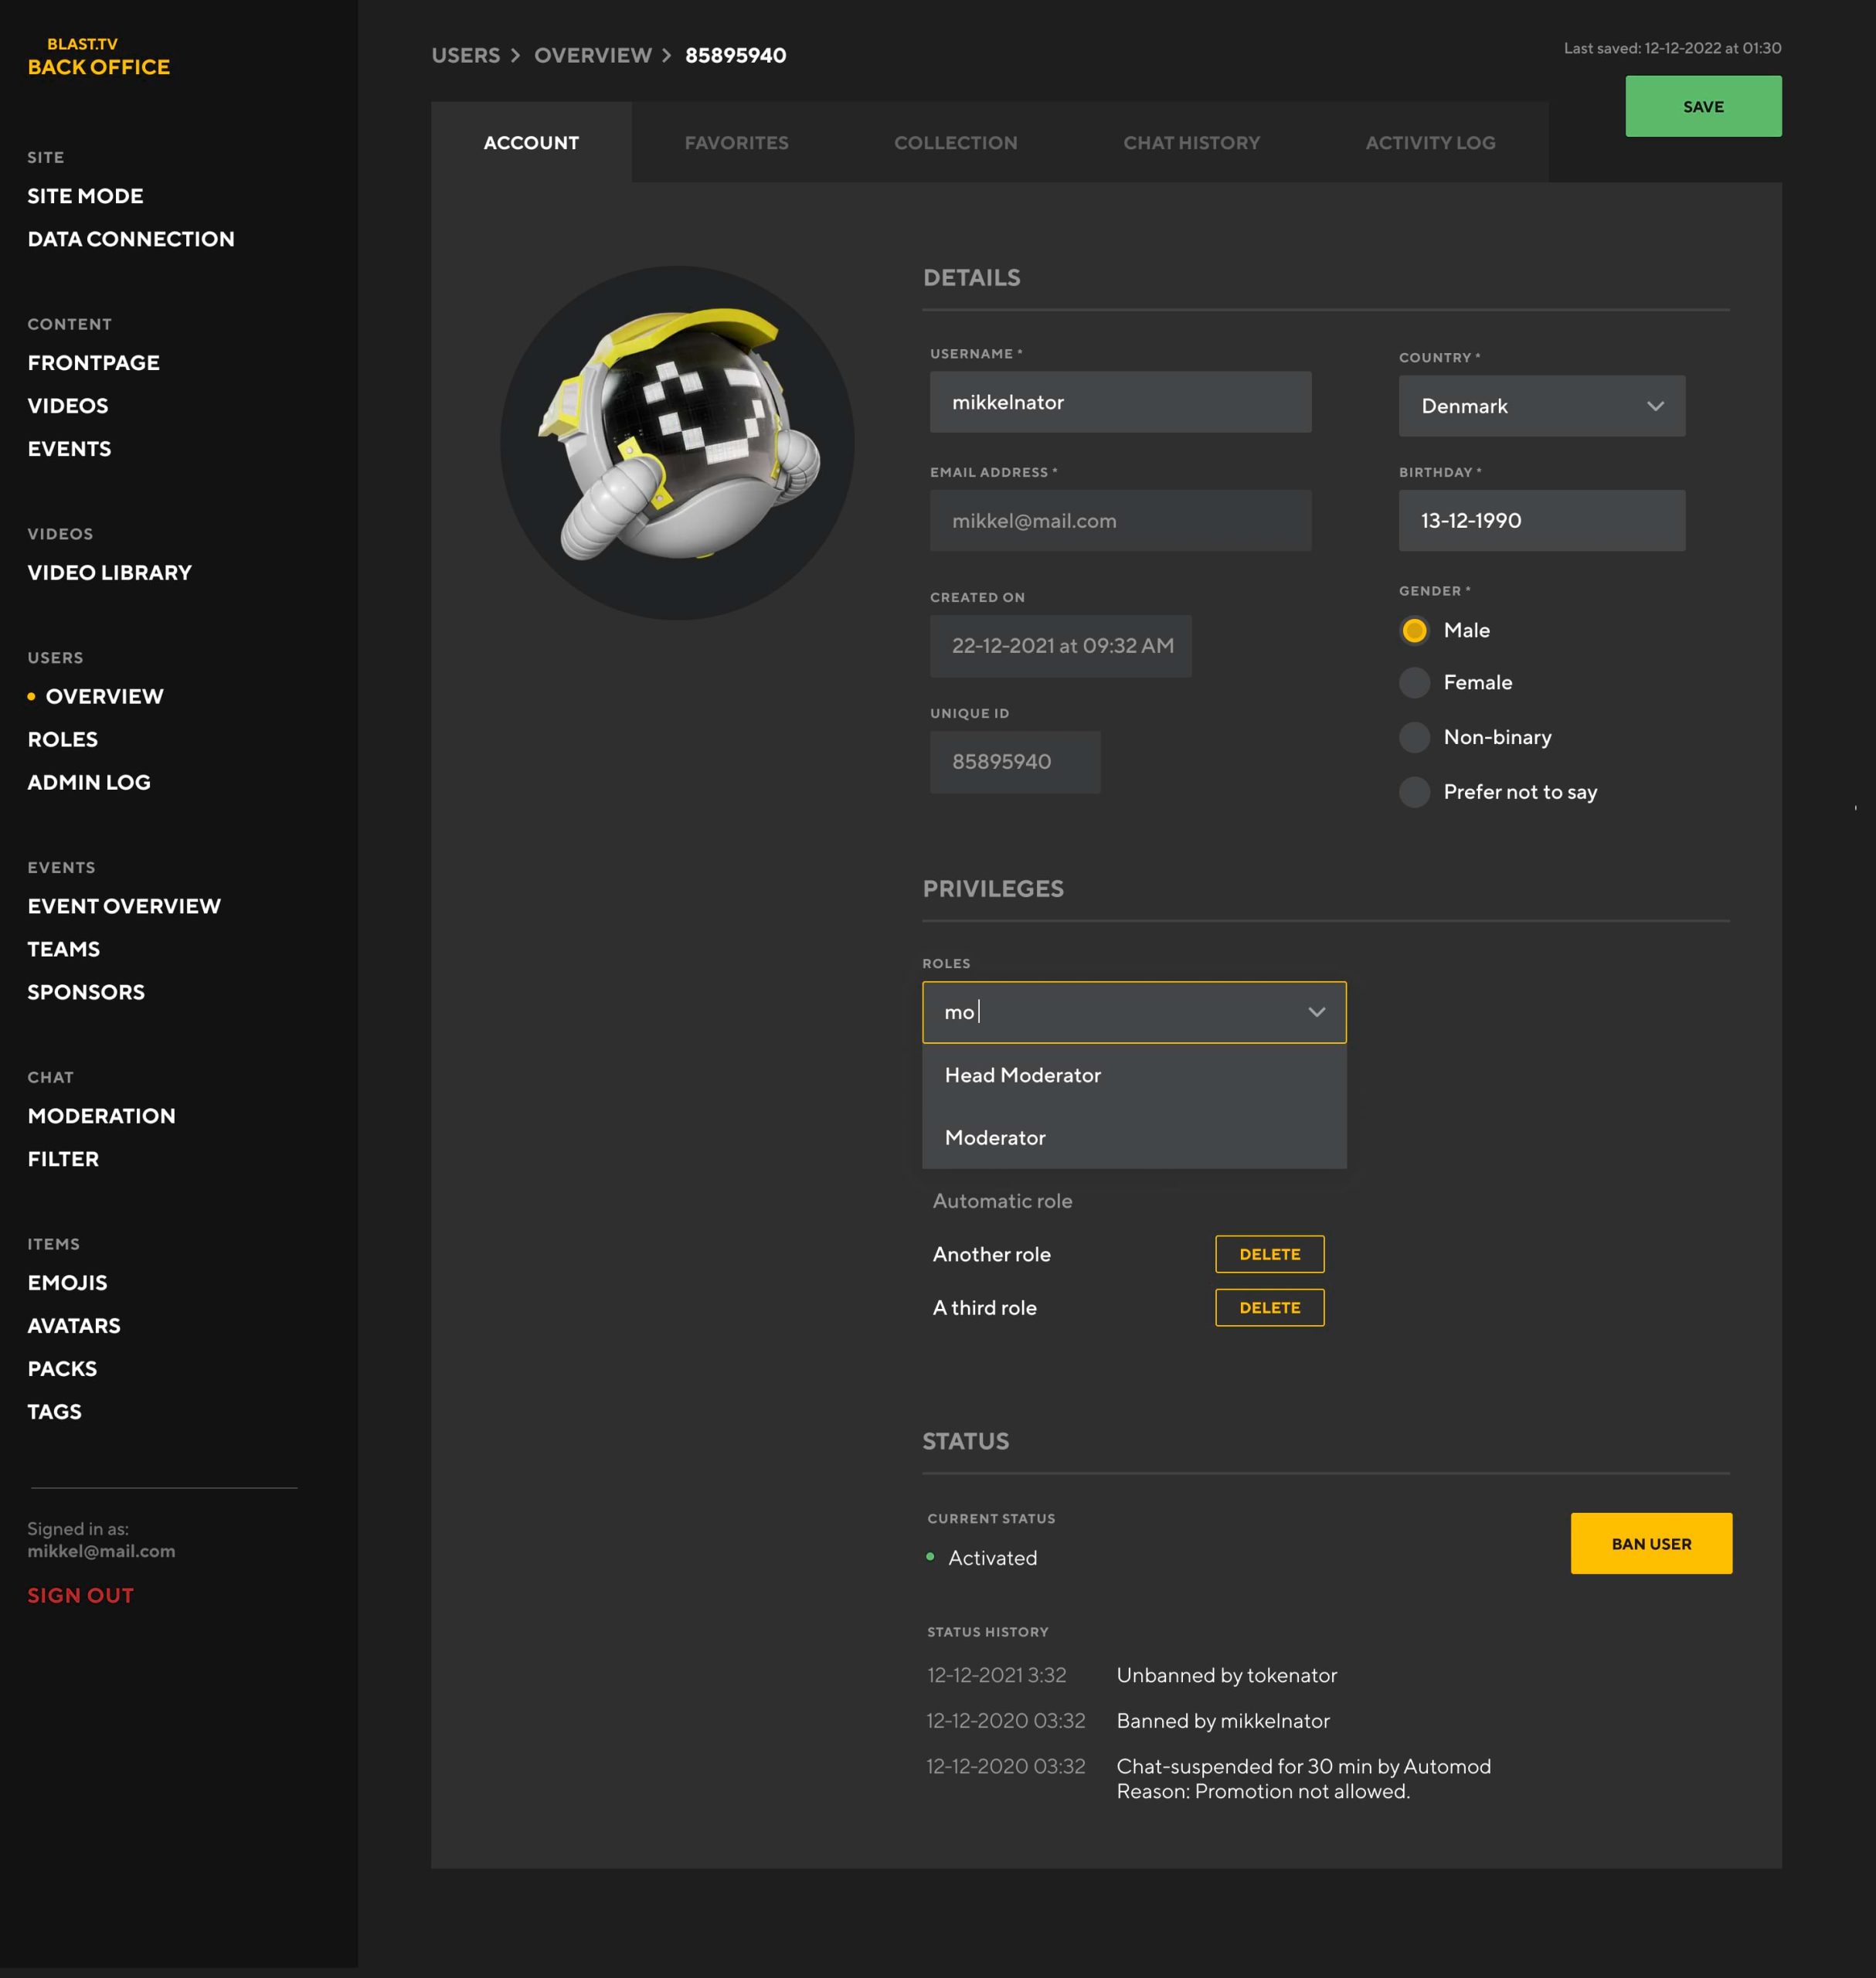Image resolution: width=1876 pixels, height=1978 pixels.
Task: Expand the Roles dropdown in Privileges
Action: click(1316, 1012)
